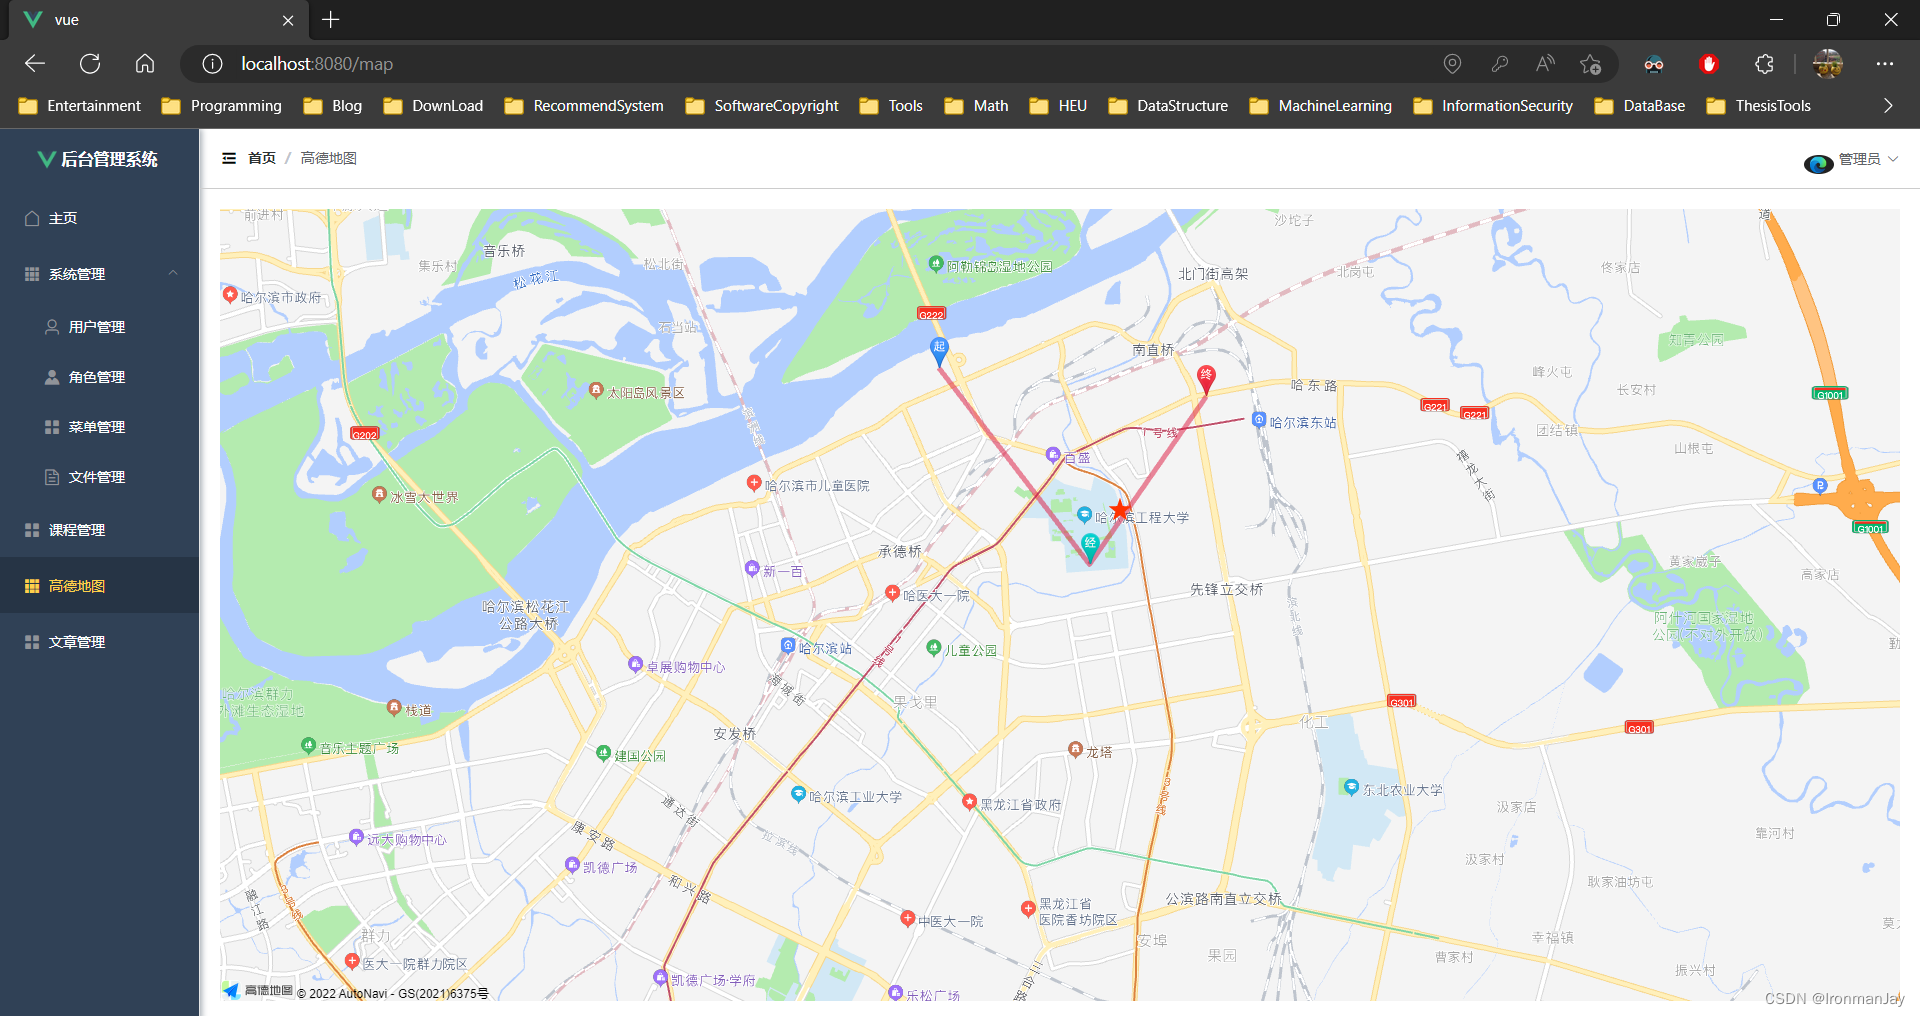The width and height of the screenshot is (1920, 1016).
Task: Click the 卓展购物中心 map label
Action: [x=686, y=667]
